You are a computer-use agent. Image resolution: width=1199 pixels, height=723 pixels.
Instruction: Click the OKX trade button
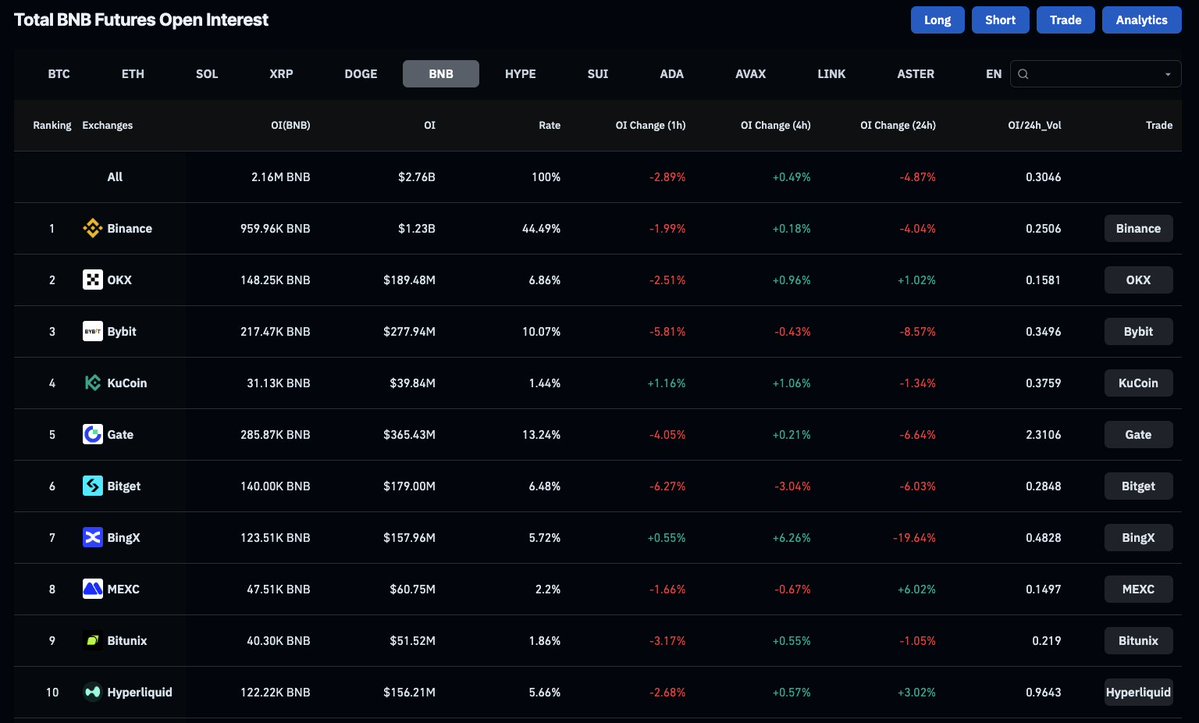pyautogui.click(x=1139, y=280)
